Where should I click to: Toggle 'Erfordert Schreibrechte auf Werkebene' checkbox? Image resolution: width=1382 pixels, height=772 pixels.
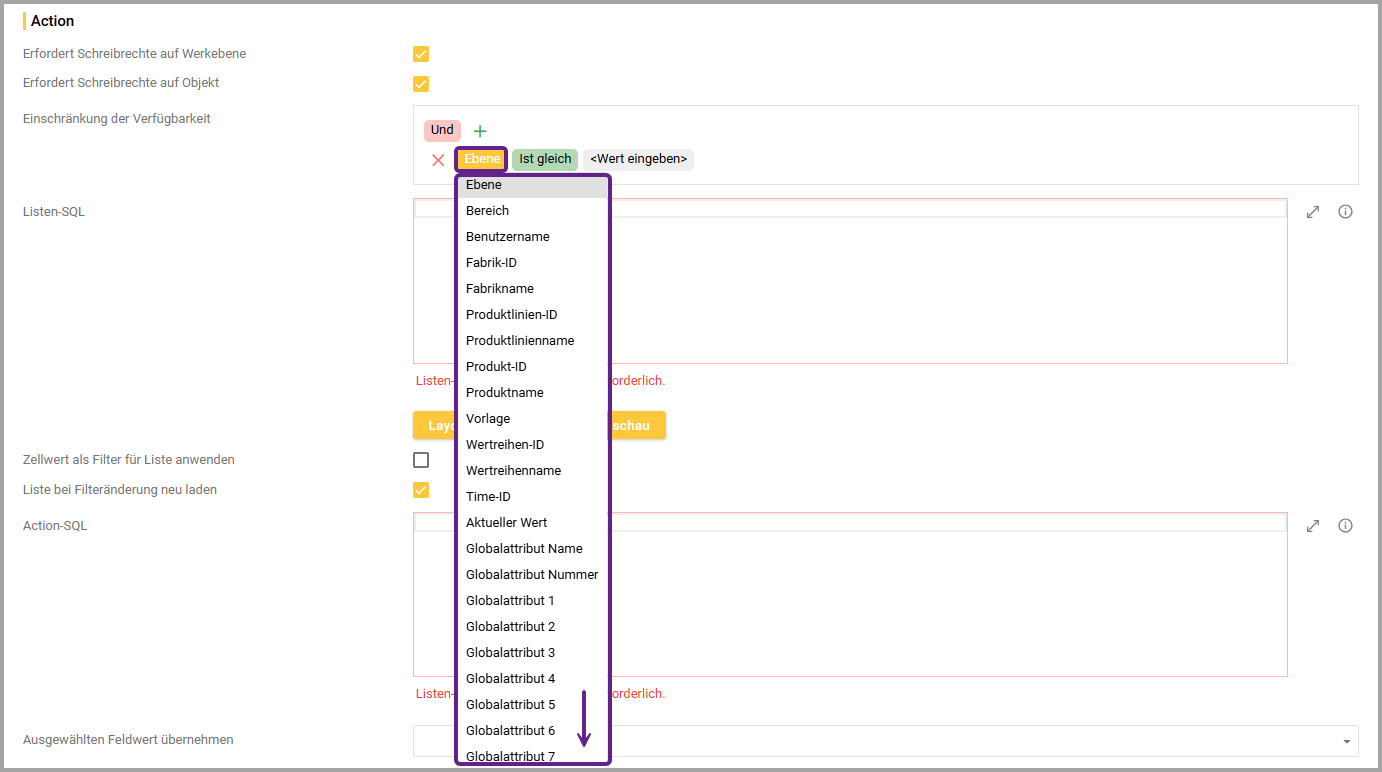coord(421,54)
